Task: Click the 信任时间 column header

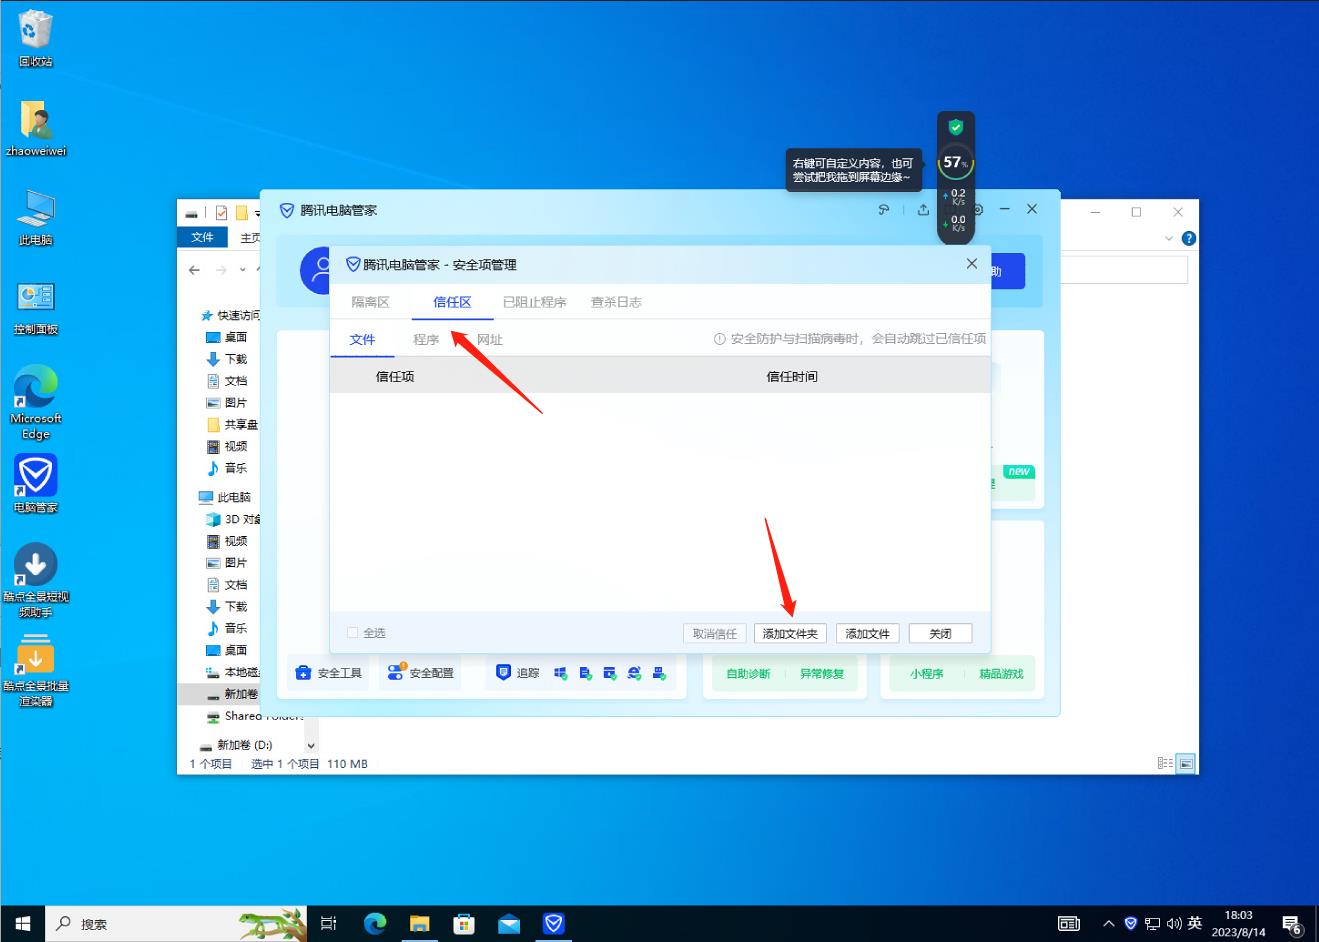Action: click(x=792, y=377)
